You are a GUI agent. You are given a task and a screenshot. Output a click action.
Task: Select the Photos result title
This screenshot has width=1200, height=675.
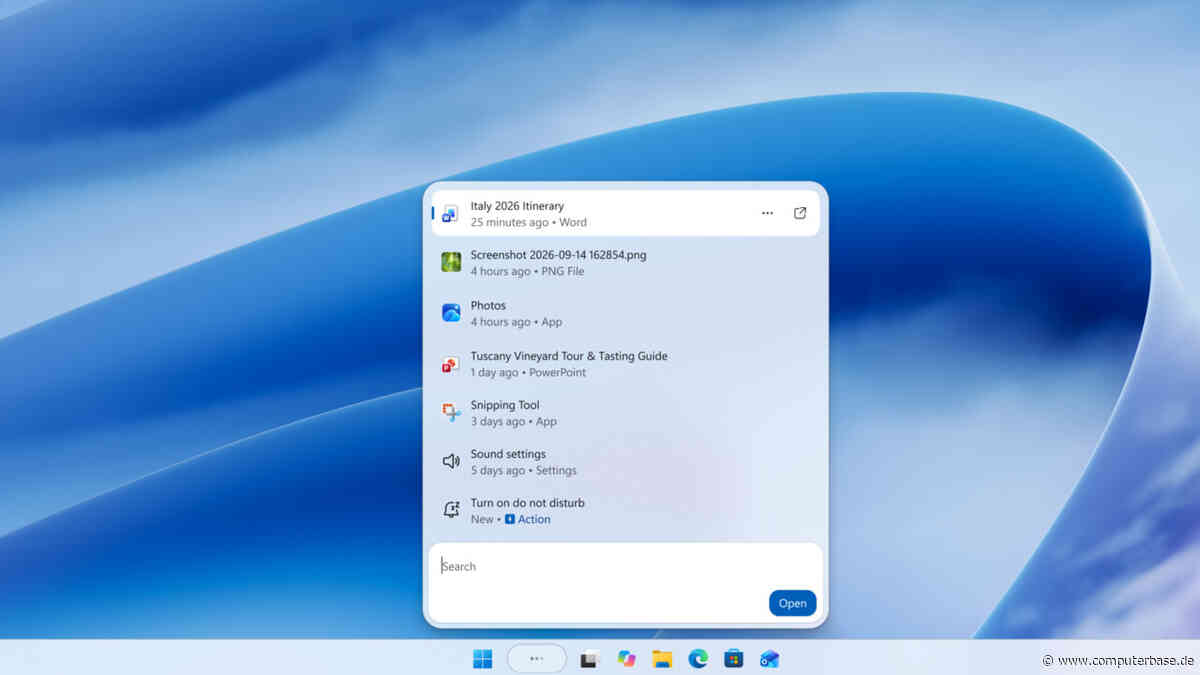(488, 305)
